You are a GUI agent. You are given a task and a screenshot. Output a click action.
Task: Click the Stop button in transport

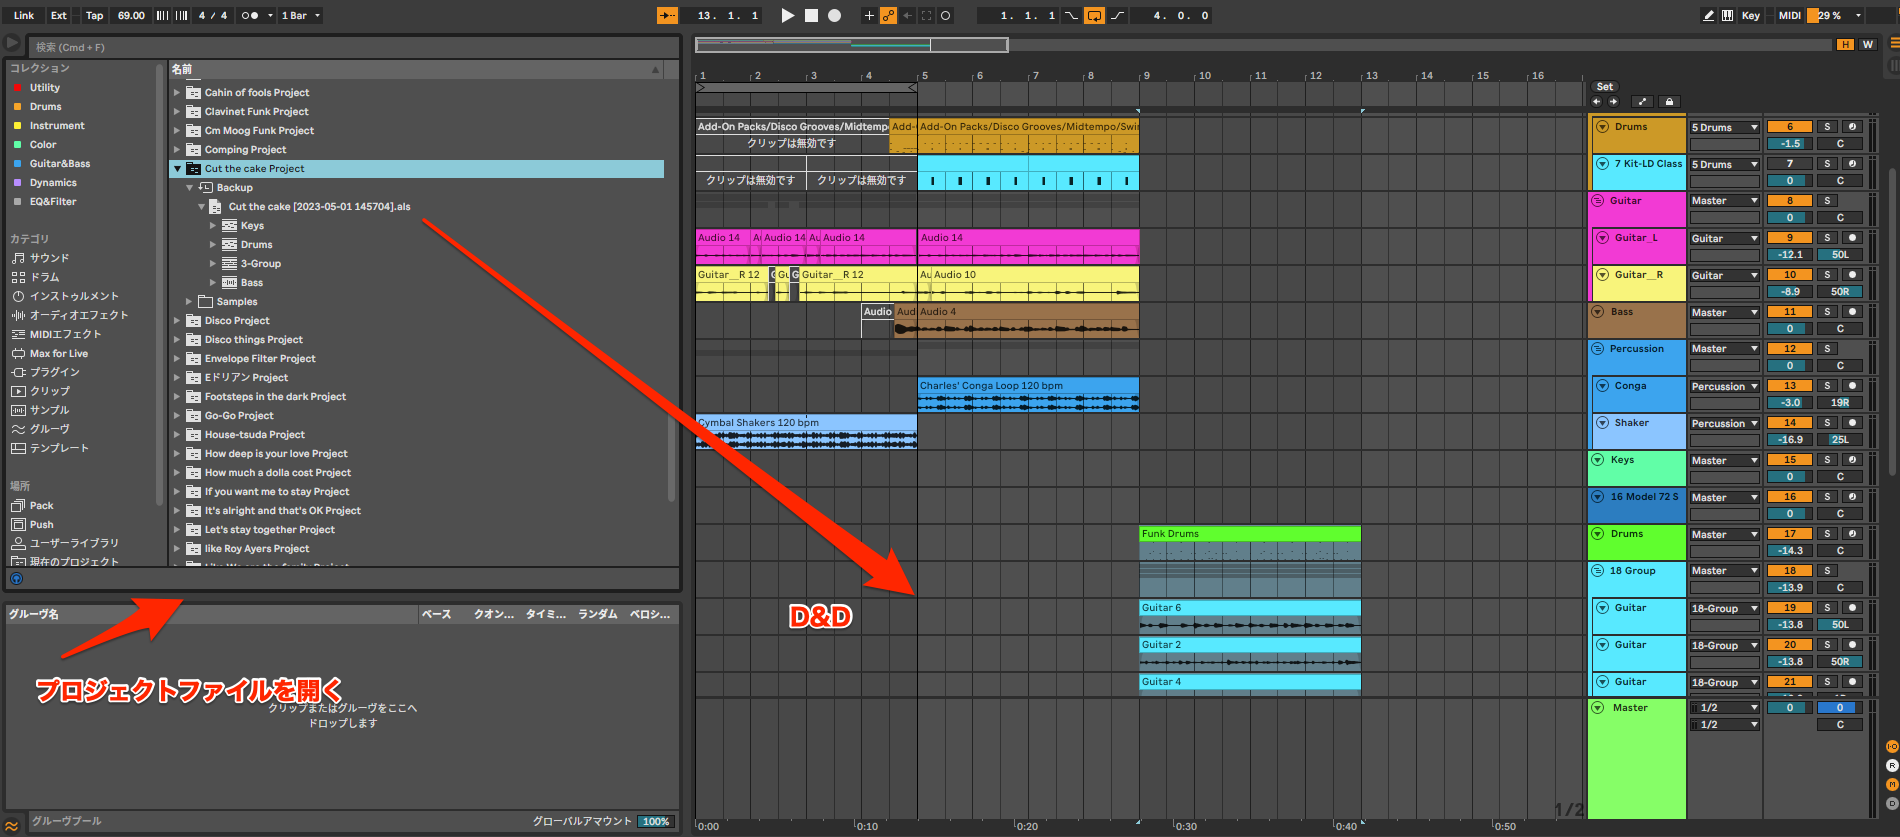pos(811,16)
